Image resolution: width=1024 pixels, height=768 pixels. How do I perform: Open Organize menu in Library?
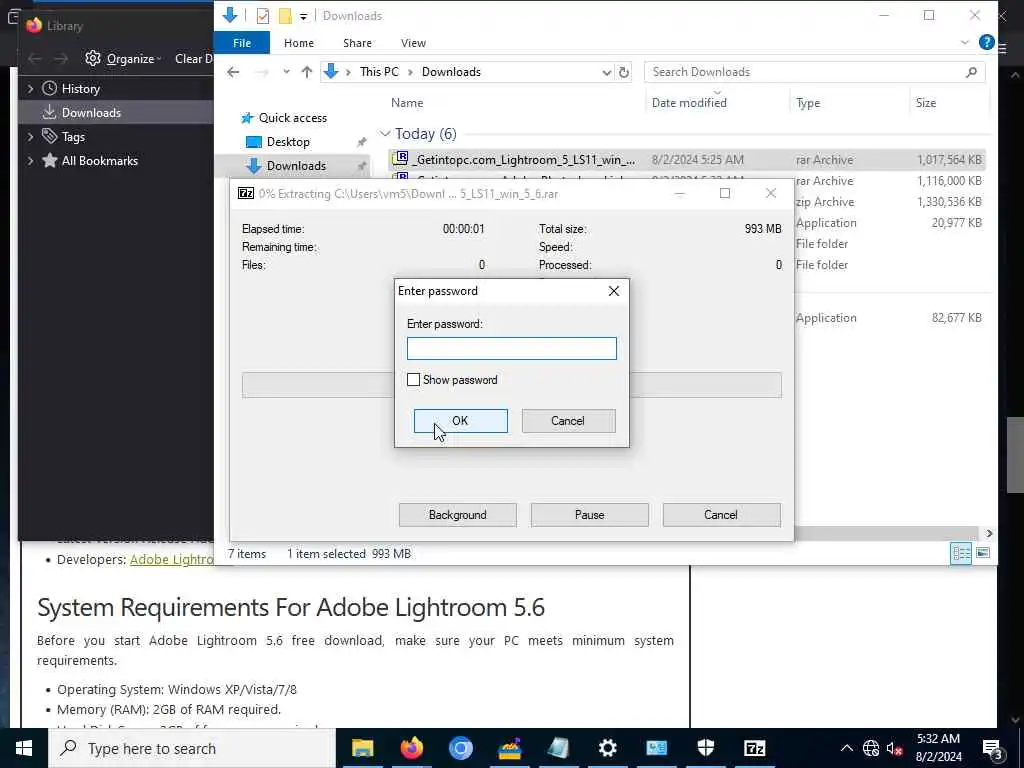coord(123,59)
